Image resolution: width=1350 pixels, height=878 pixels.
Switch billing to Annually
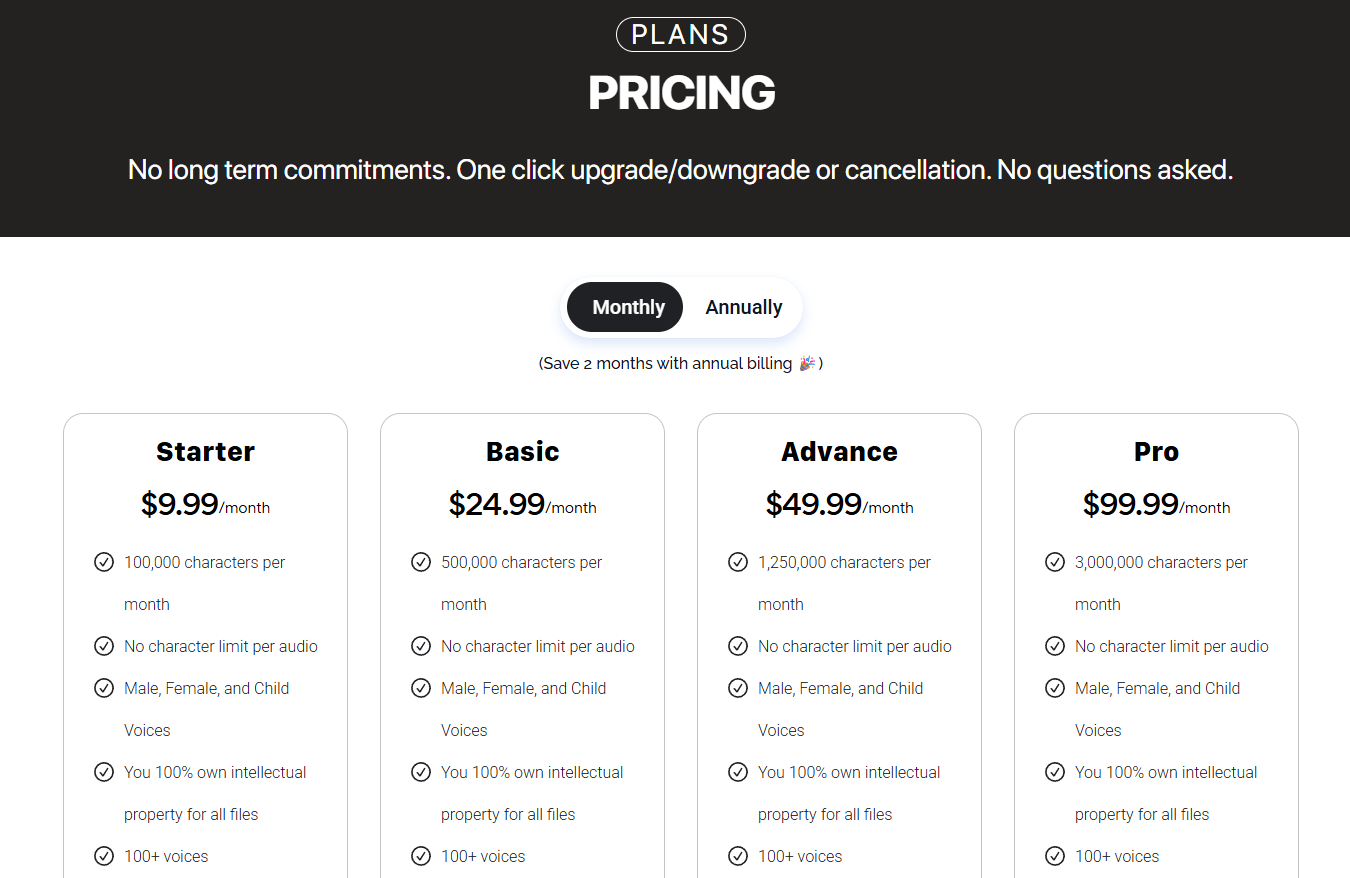point(743,307)
